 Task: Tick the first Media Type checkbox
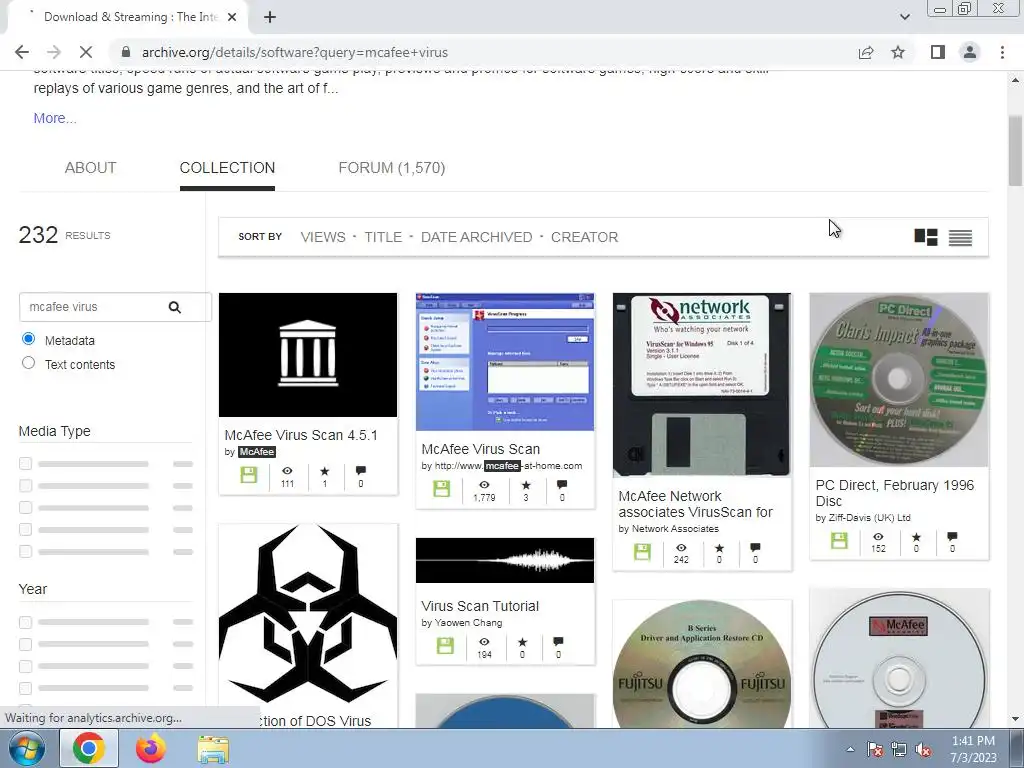25,464
